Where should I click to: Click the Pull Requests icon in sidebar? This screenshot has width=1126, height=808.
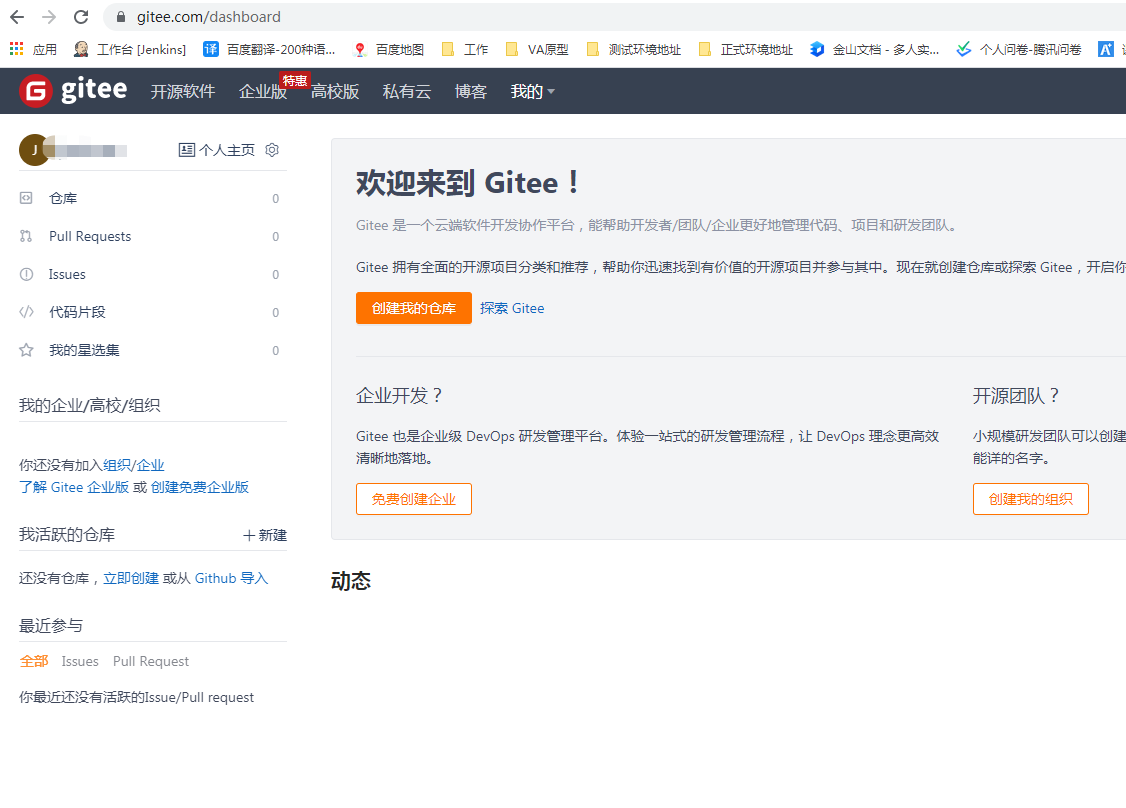[x=26, y=236]
